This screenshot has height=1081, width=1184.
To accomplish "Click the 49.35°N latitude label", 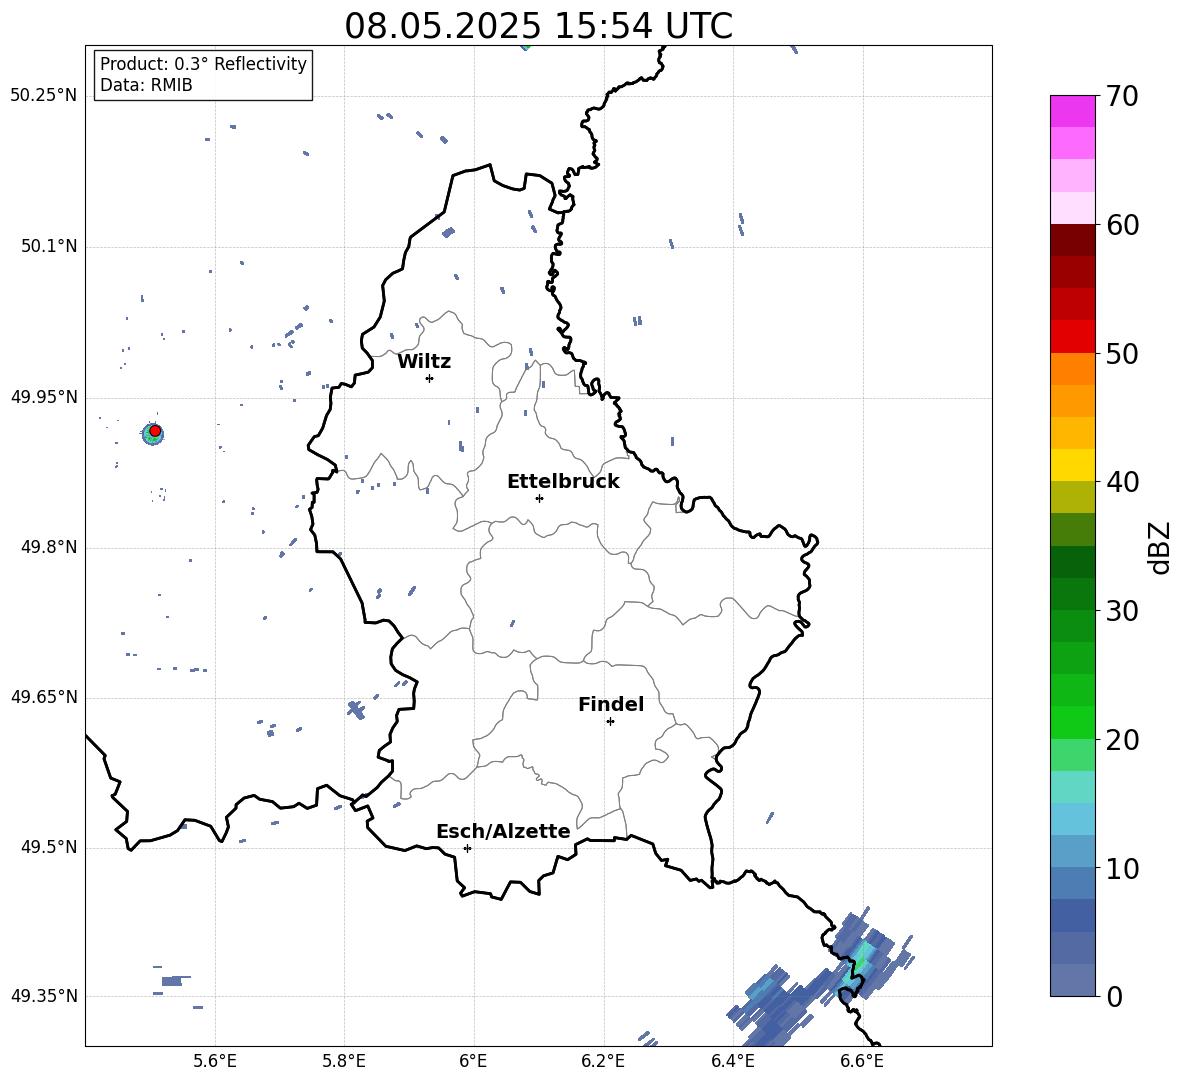I will tap(44, 996).
